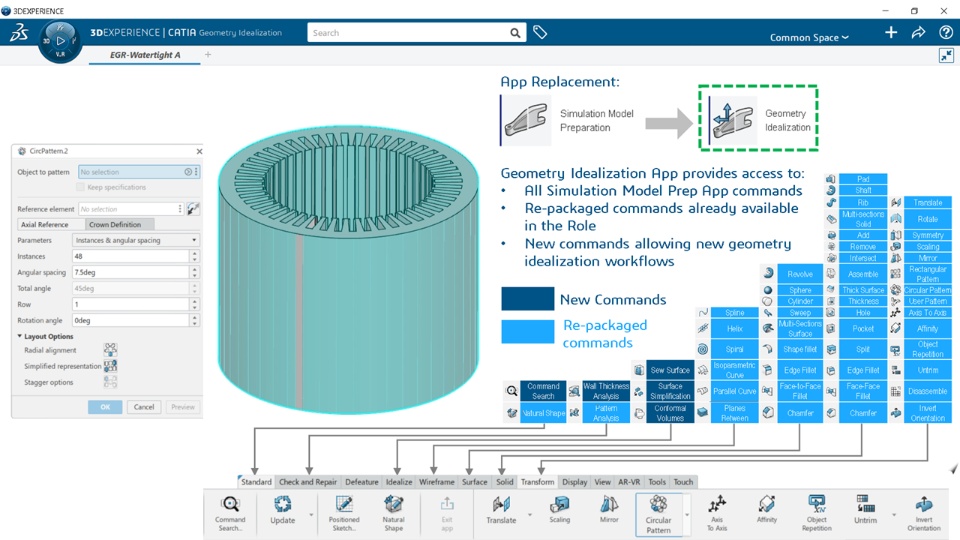Adjust the Row spinner arrows
This screenshot has width=960, height=540.
pos(195,304)
